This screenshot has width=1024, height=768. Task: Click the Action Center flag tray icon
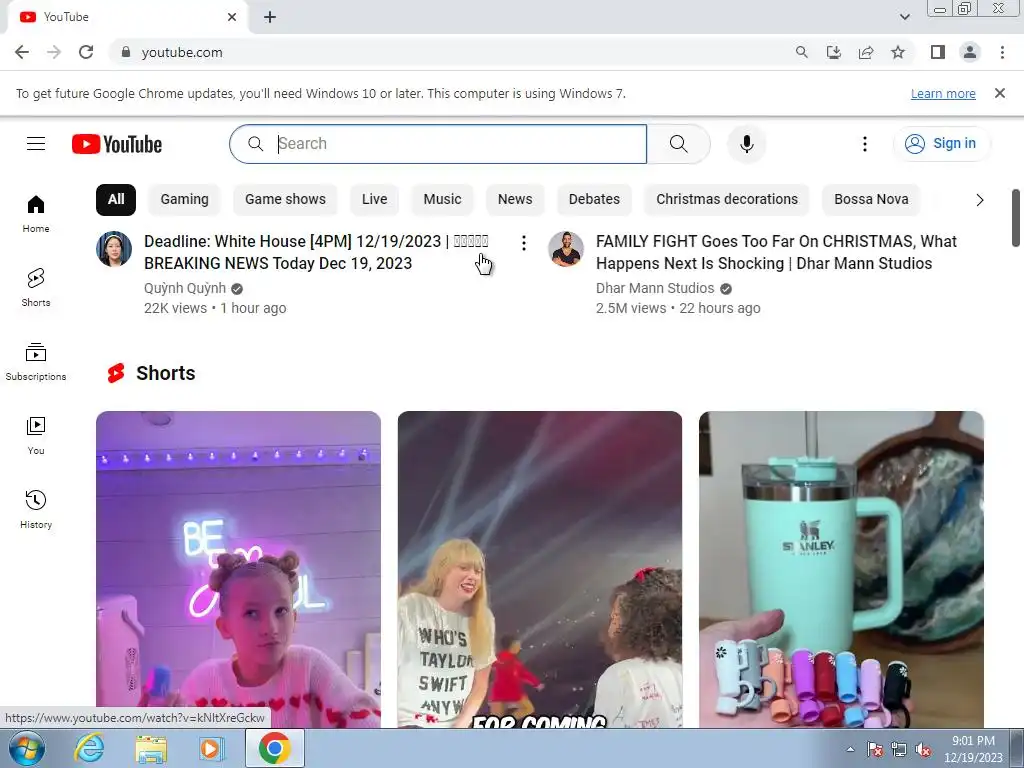875,750
